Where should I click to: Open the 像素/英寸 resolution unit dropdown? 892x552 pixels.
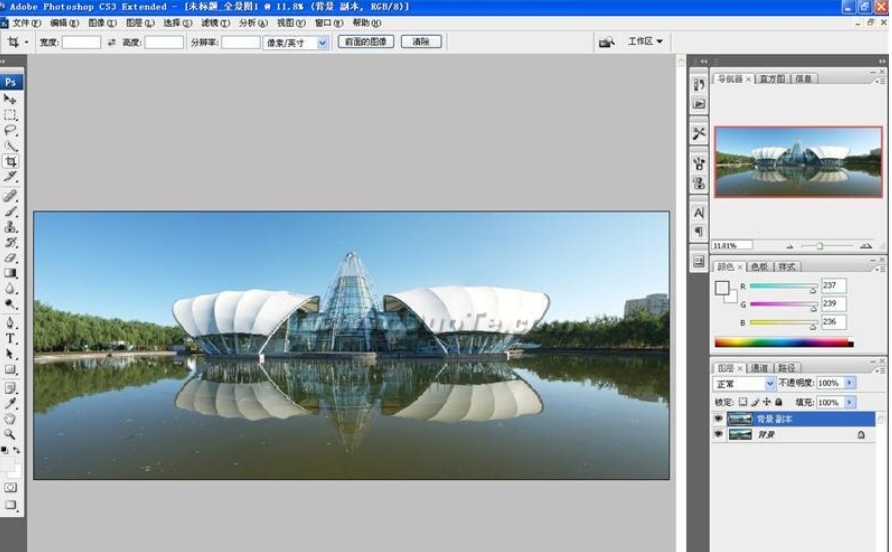[x=296, y=43]
